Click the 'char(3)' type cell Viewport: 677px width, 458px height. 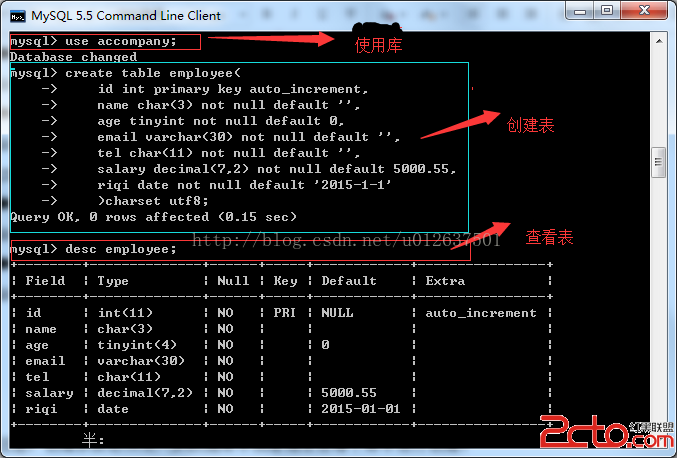(125, 329)
